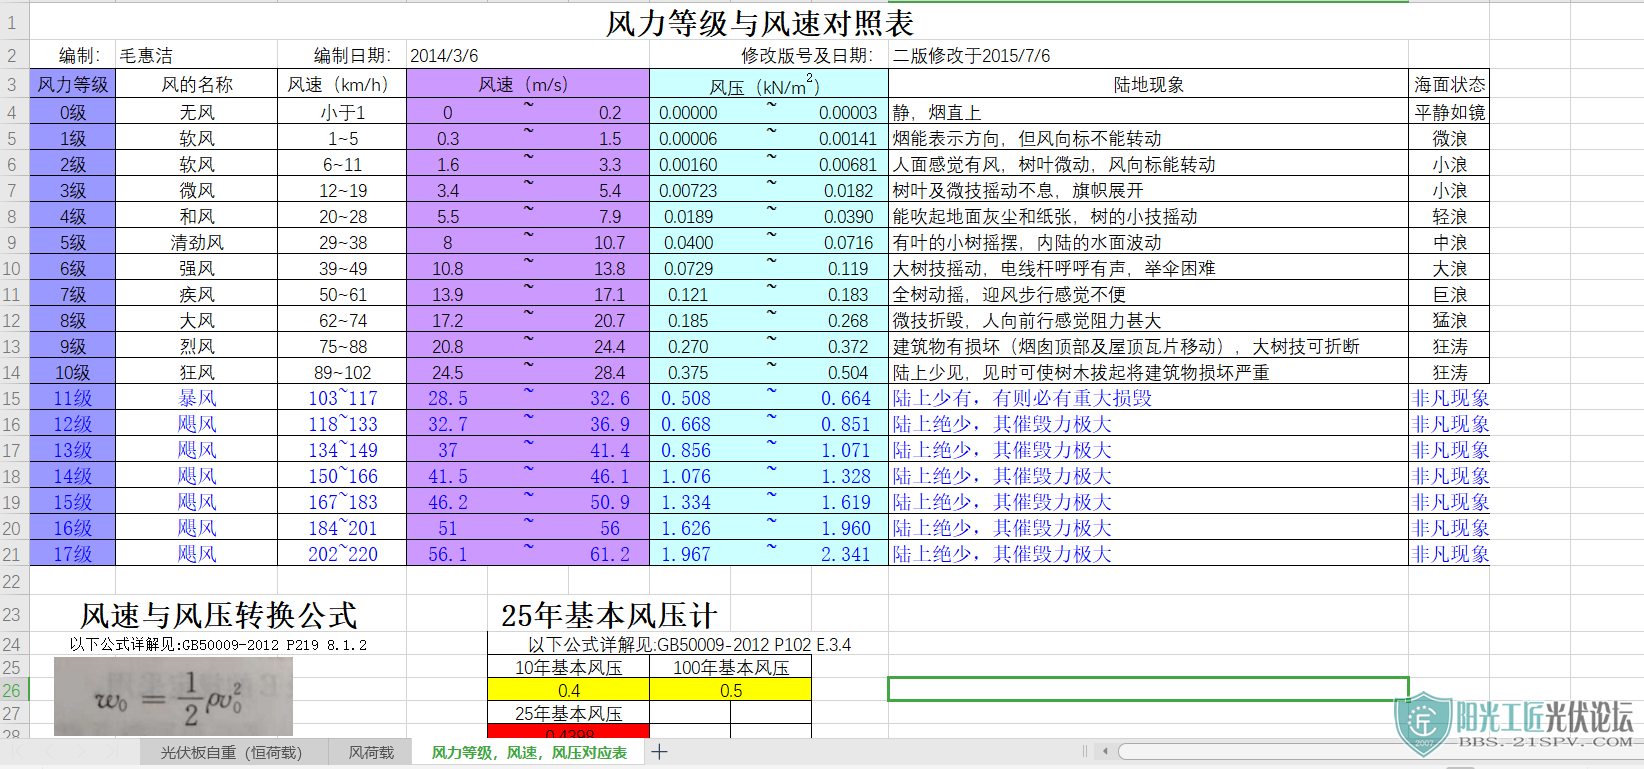Screen dimensions: 1644x769
Task: Click the 25年基本风压 label cell
Action: point(569,713)
